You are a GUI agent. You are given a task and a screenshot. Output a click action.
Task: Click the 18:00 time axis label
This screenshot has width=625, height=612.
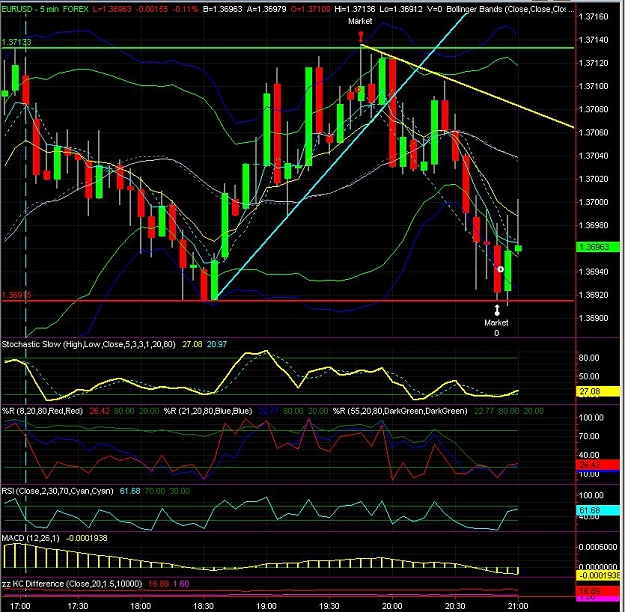click(x=141, y=606)
